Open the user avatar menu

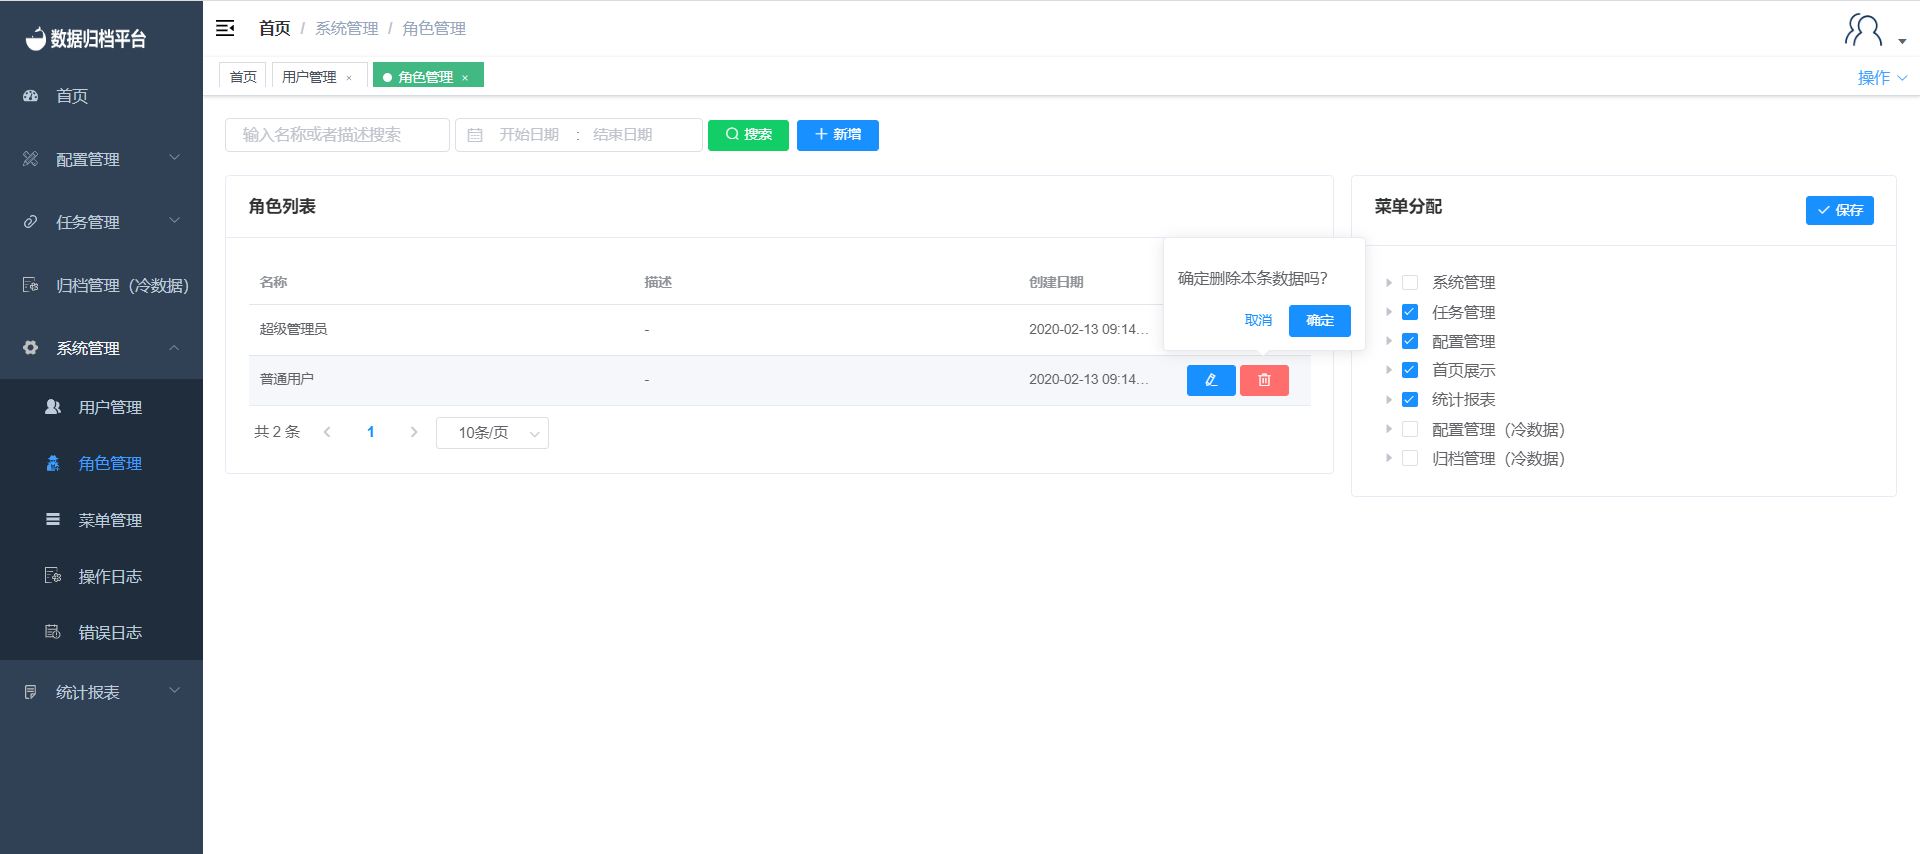(1874, 30)
